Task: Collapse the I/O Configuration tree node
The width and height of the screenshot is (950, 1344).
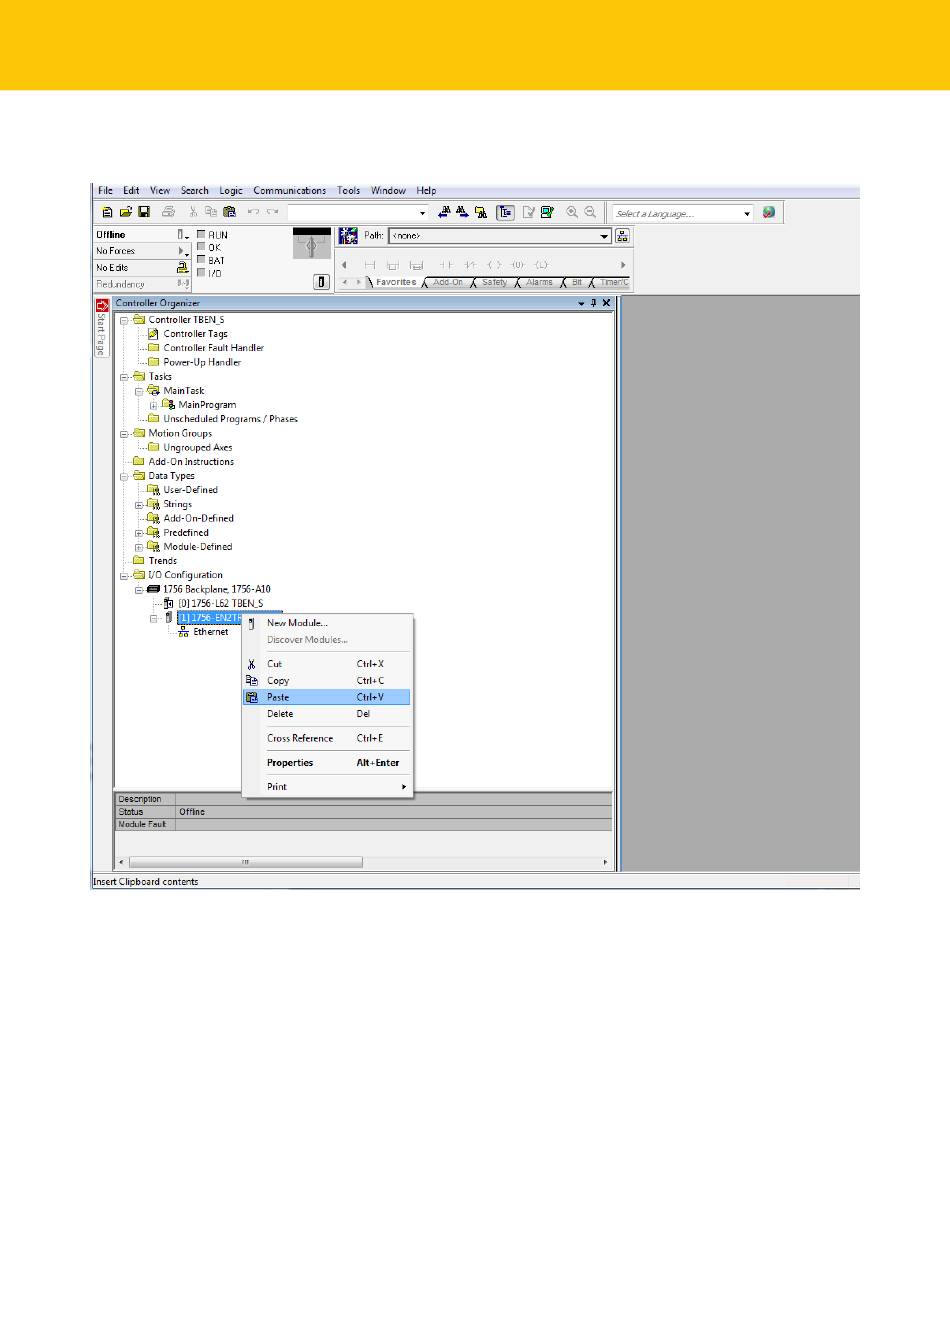Action: [124, 576]
